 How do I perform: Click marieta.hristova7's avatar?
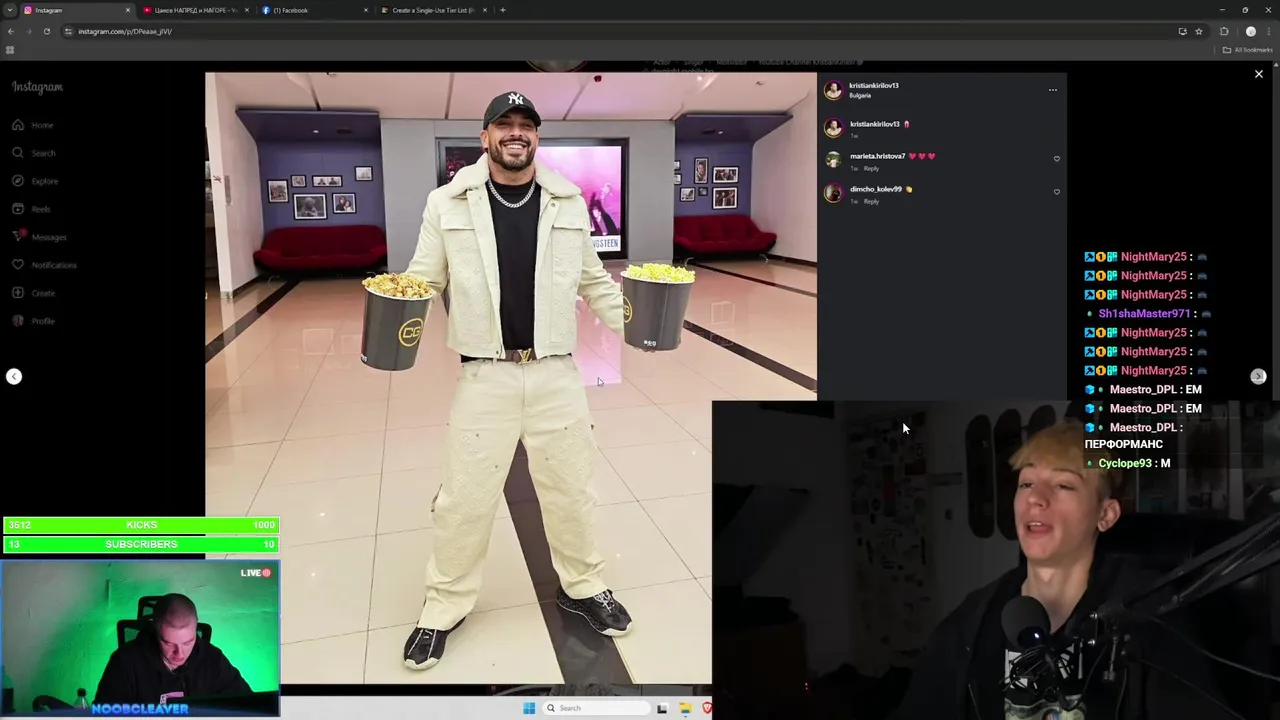(833, 160)
